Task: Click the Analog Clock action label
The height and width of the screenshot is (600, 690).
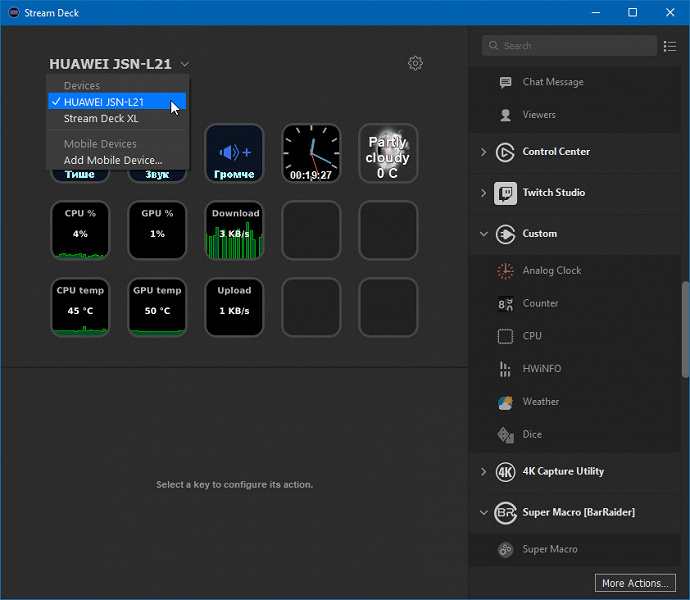Action: tap(552, 271)
